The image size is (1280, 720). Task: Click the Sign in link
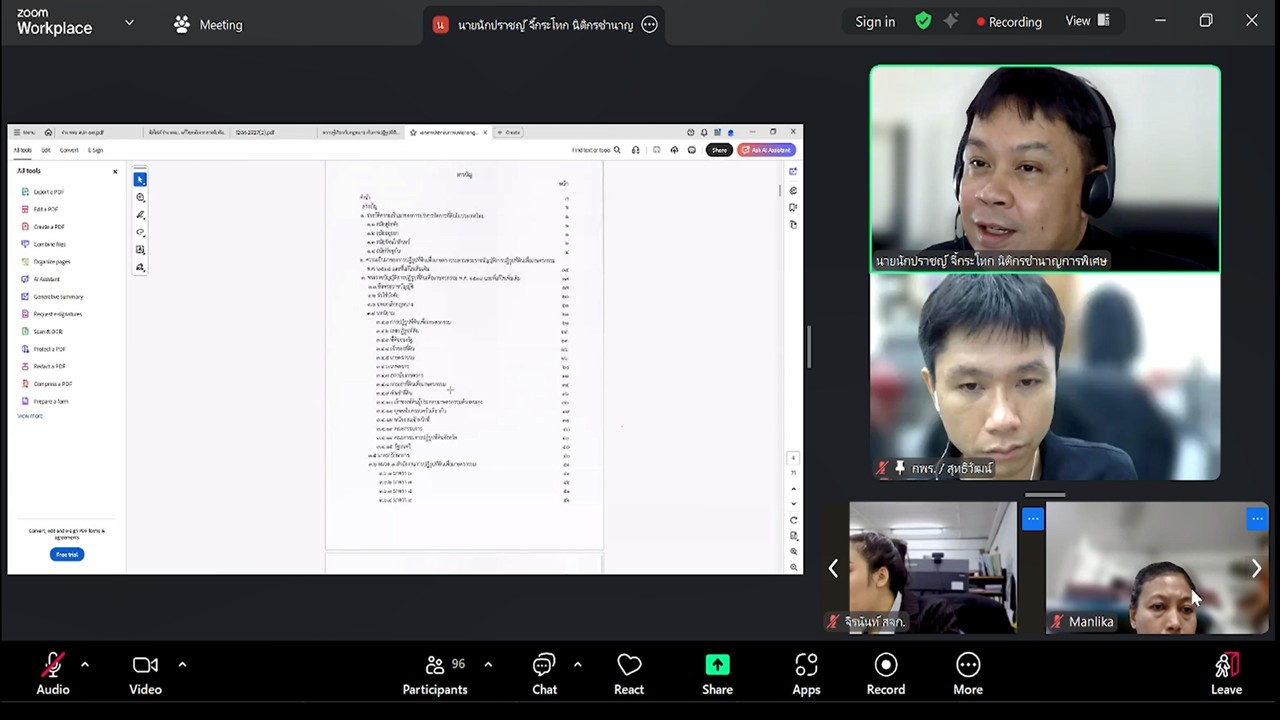click(875, 22)
